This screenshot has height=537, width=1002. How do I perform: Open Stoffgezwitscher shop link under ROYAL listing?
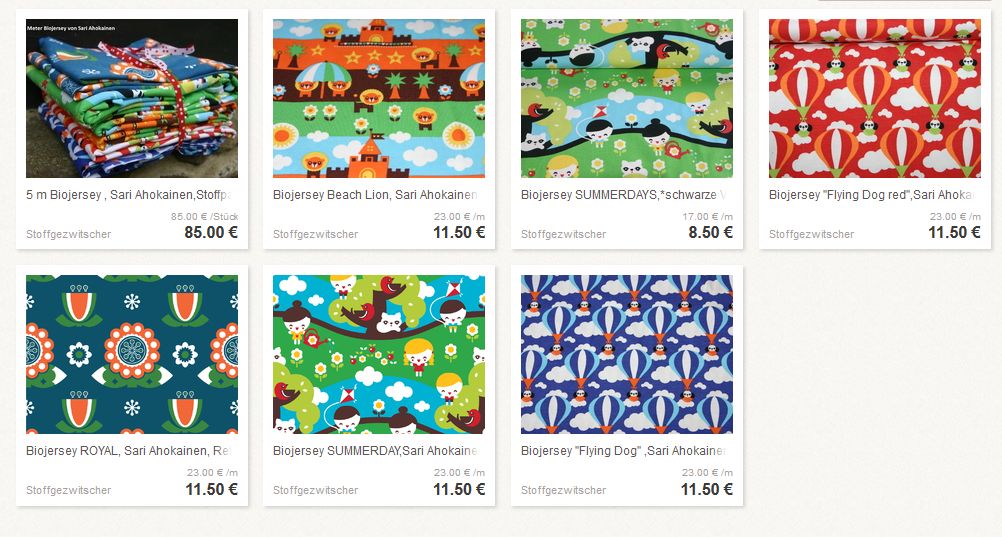pos(68,490)
